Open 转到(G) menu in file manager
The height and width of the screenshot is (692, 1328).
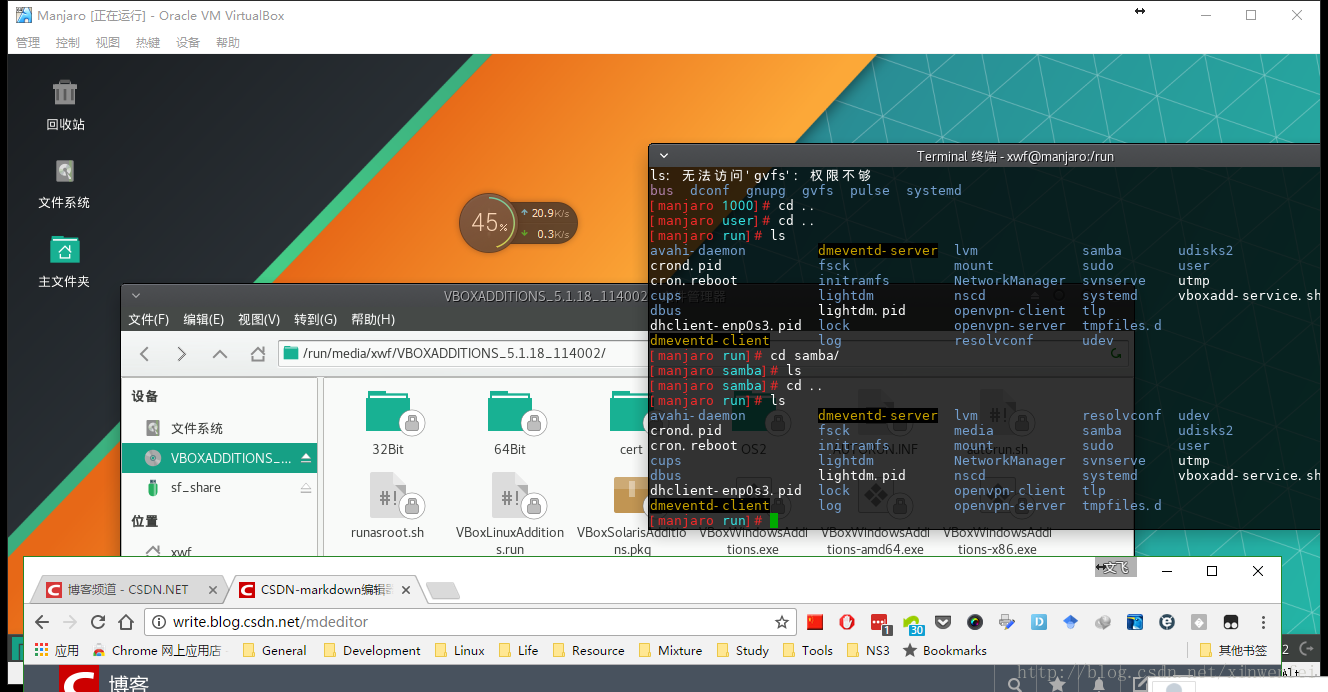315,319
